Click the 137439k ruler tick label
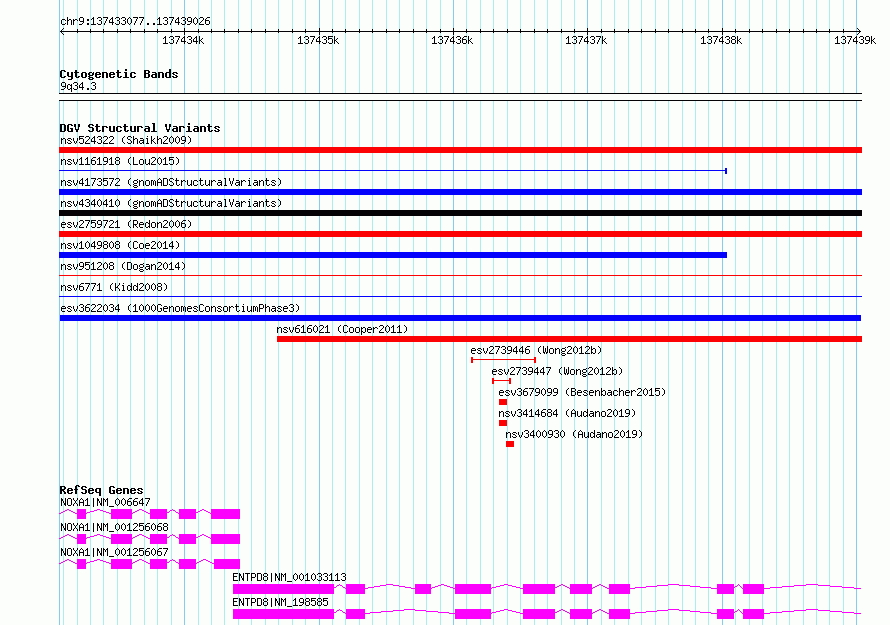 point(855,40)
